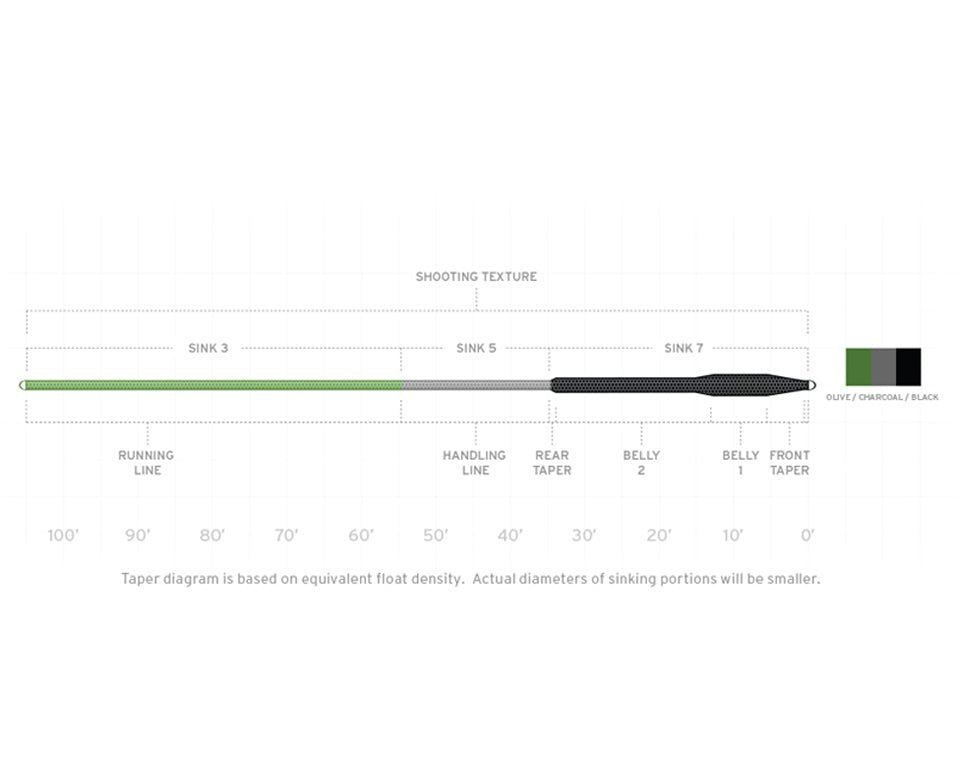Click the OLIVE / CHARCOAL / BLACK caption

pos(883,397)
